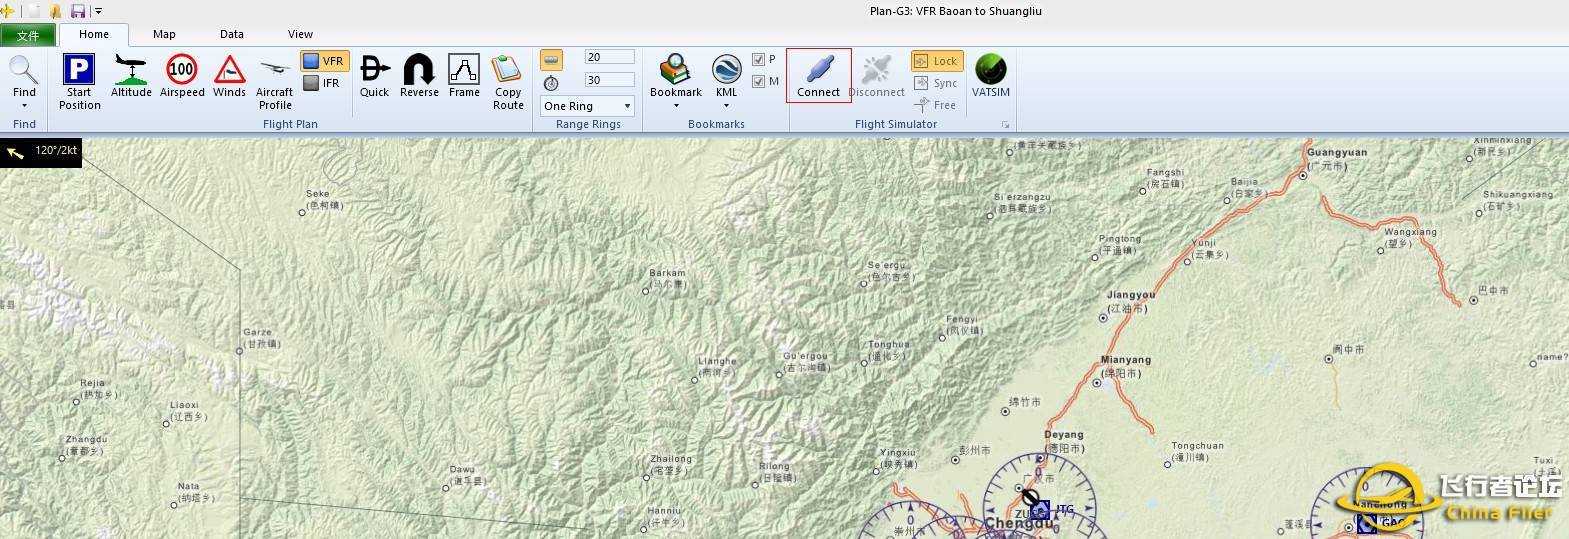The height and width of the screenshot is (539, 1569).
Task: Click the Frame route tool
Action: point(464,76)
